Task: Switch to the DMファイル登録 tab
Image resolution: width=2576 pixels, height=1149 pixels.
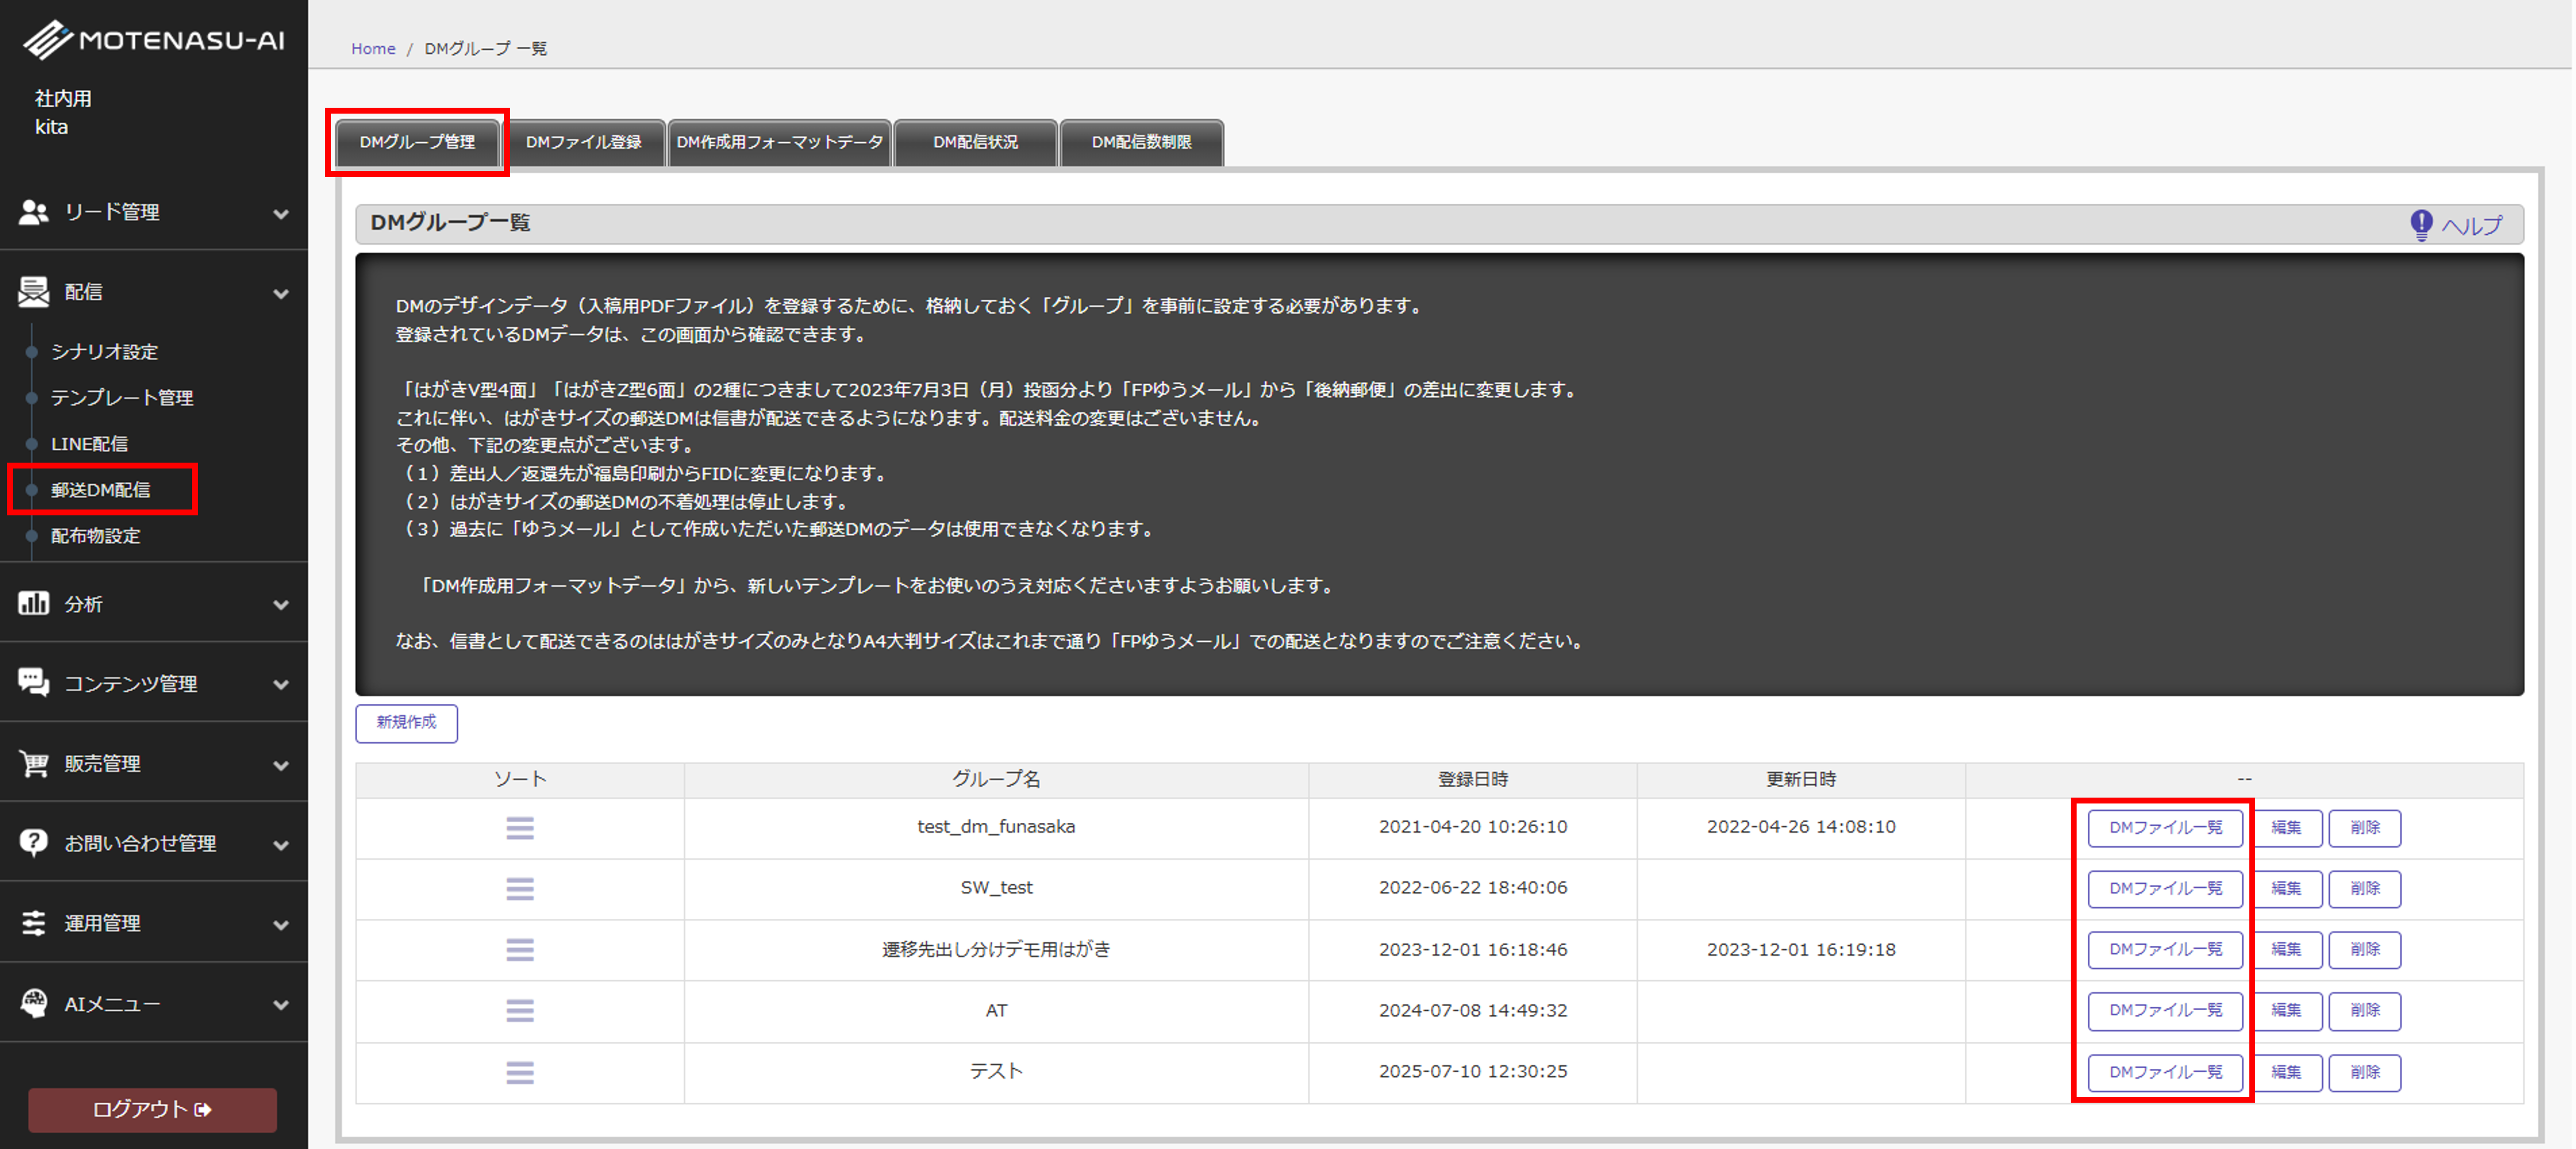Action: [x=583, y=142]
